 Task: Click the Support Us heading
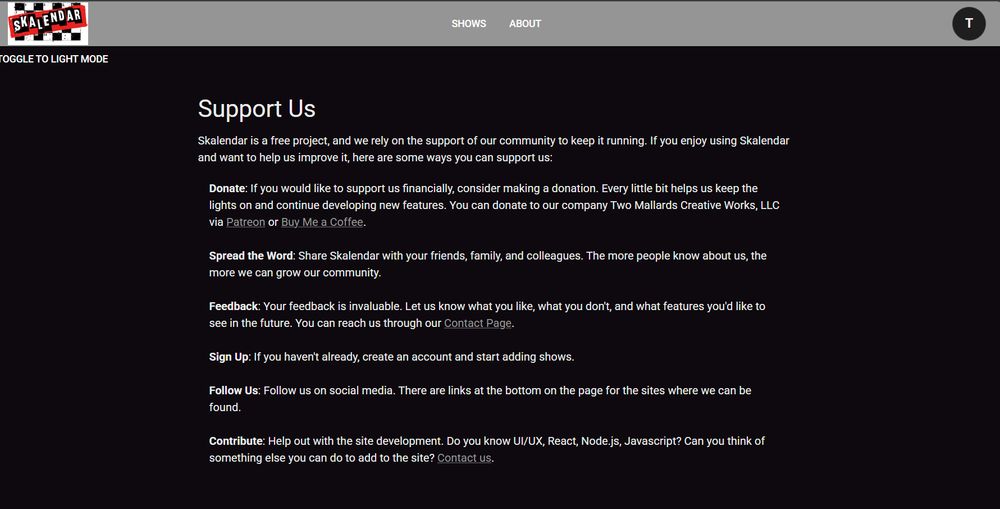256,108
